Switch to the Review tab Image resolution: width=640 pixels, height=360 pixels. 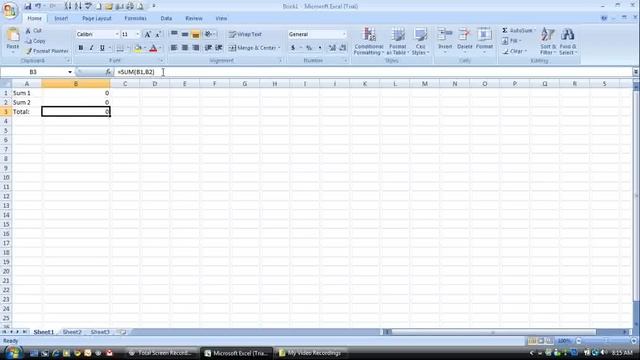194,18
